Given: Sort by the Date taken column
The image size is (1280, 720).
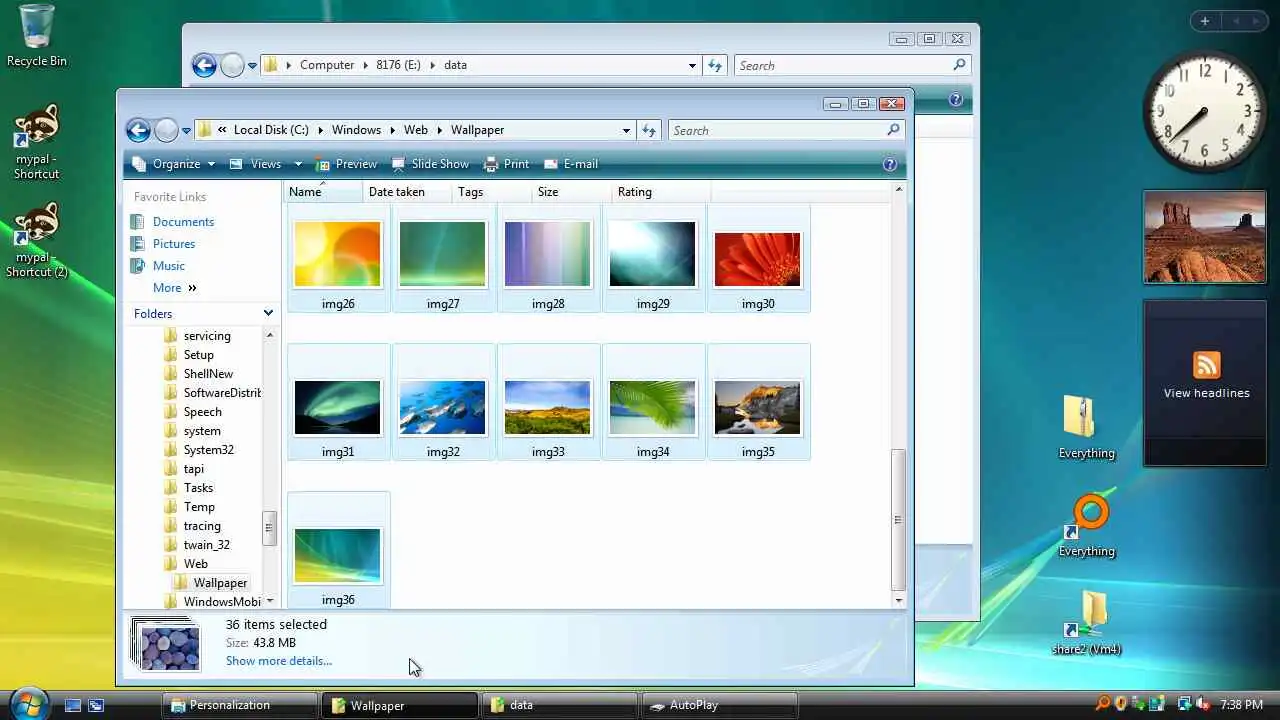Looking at the screenshot, I should coord(407,192).
